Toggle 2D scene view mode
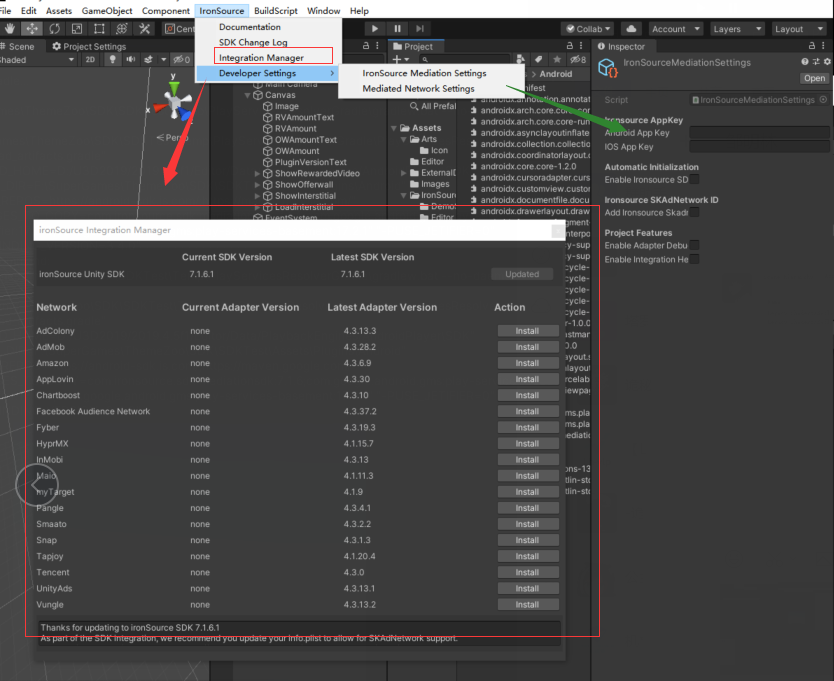This screenshot has height=681, width=834. click(90, 60)
